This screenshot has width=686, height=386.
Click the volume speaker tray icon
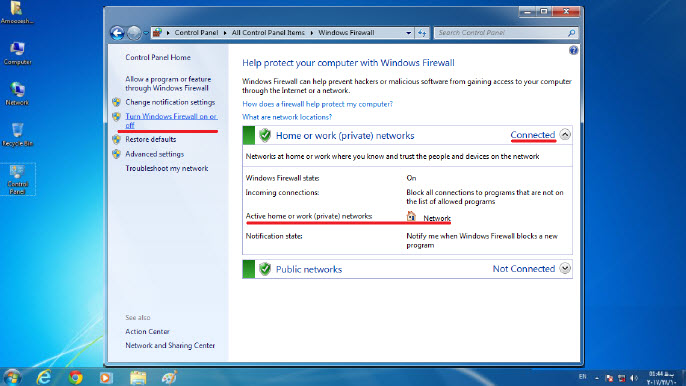point(634,378)
